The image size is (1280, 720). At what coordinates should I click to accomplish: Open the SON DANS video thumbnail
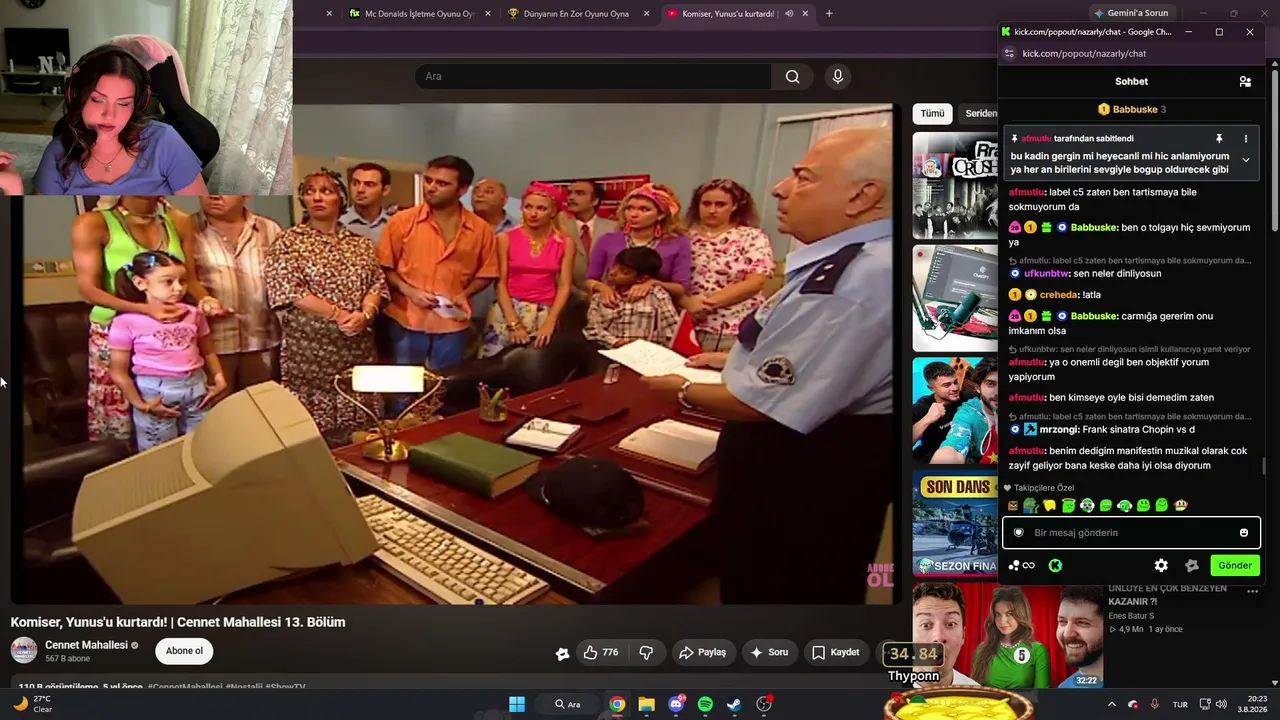pyautogui.click(x=955, y=524)
